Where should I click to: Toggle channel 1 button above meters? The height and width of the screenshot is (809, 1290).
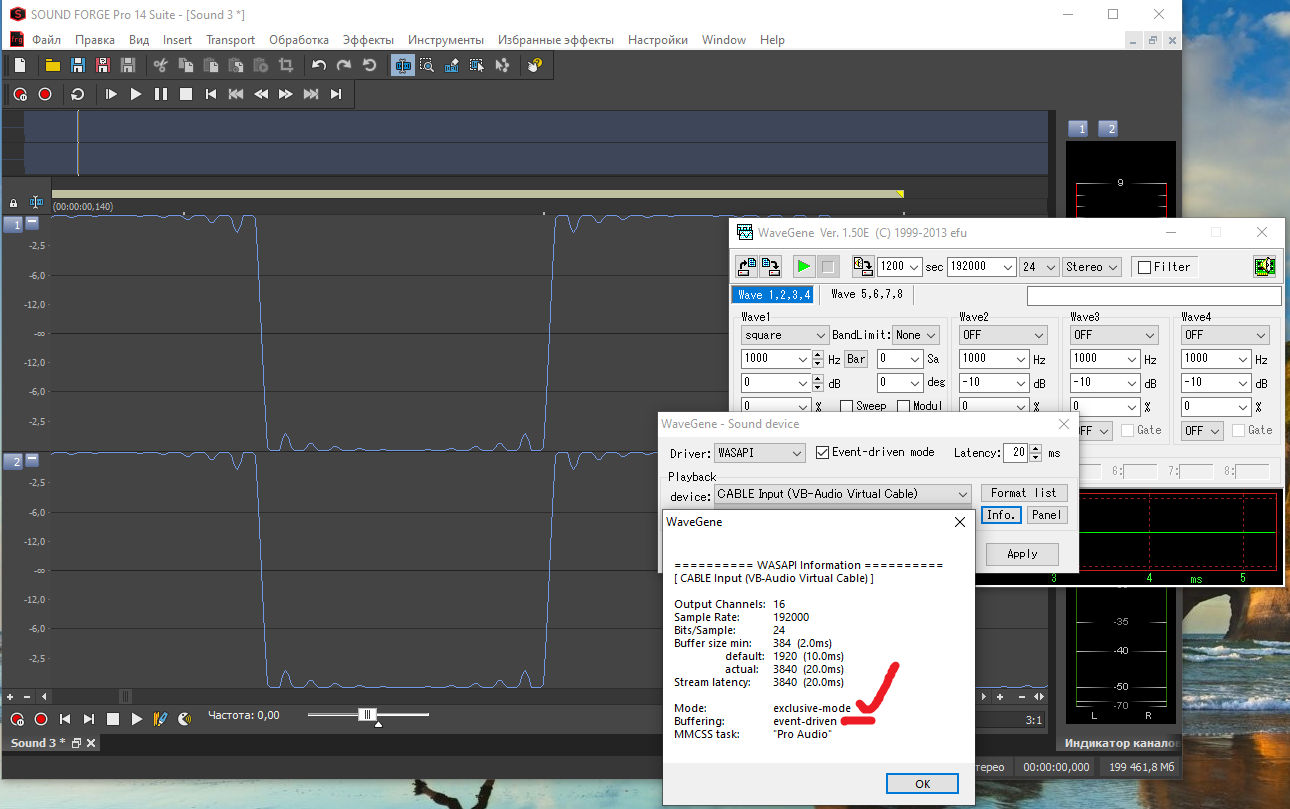1078,128
